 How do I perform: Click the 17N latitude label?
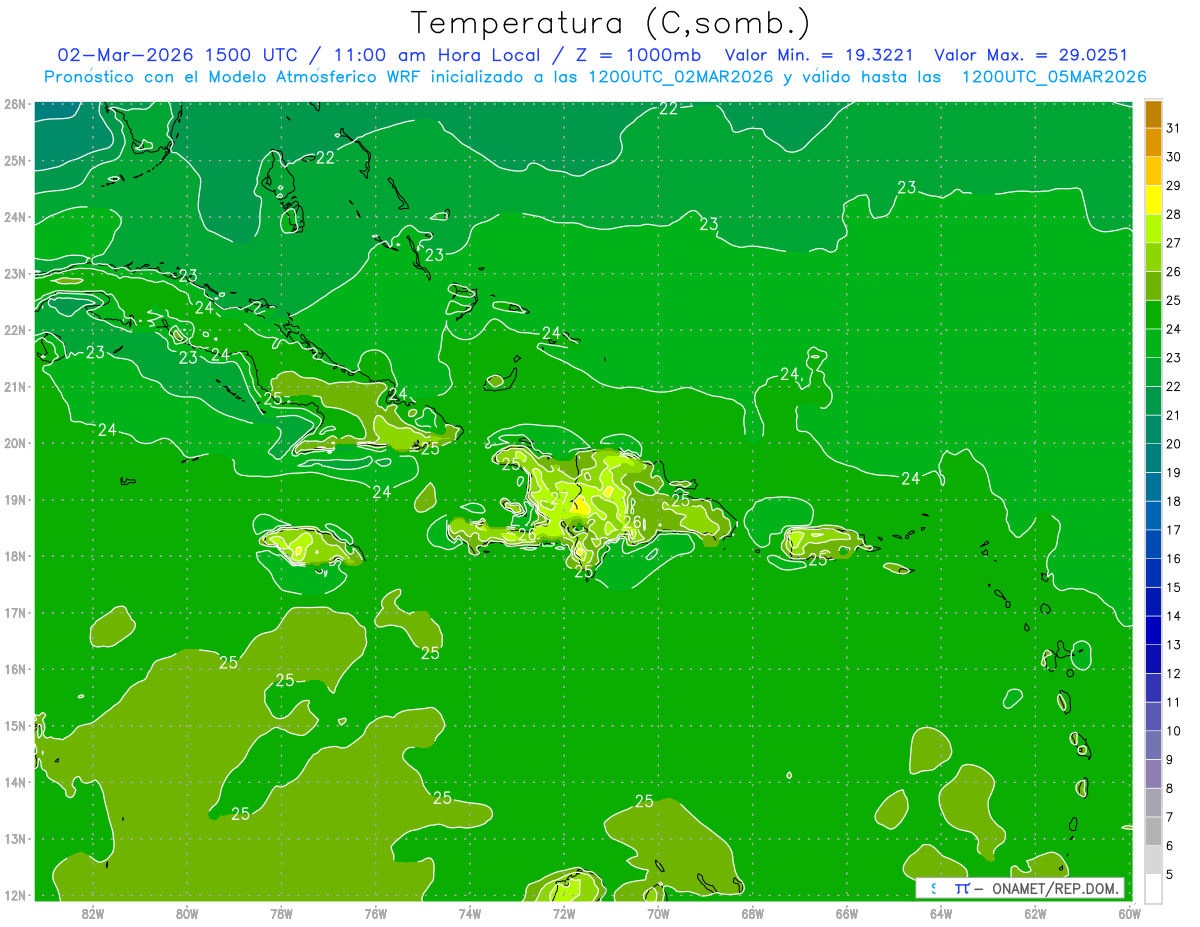point(14,612)
